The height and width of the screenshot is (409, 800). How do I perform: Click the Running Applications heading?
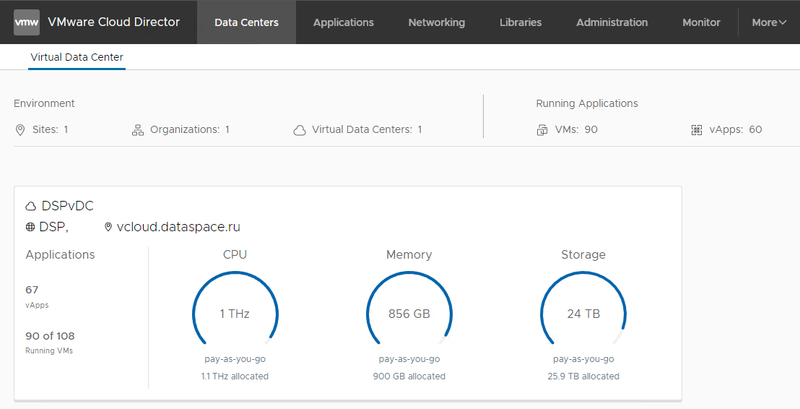coord(587,103)
